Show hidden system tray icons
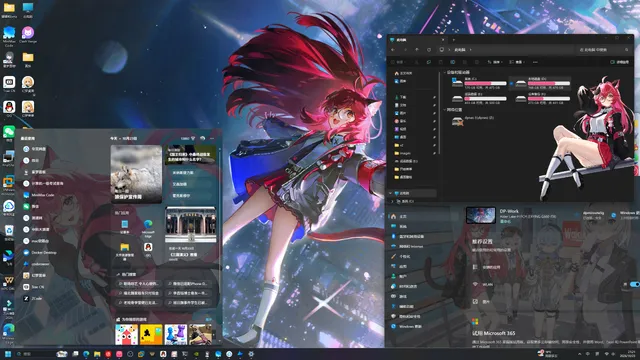 (x=579, y=354)
